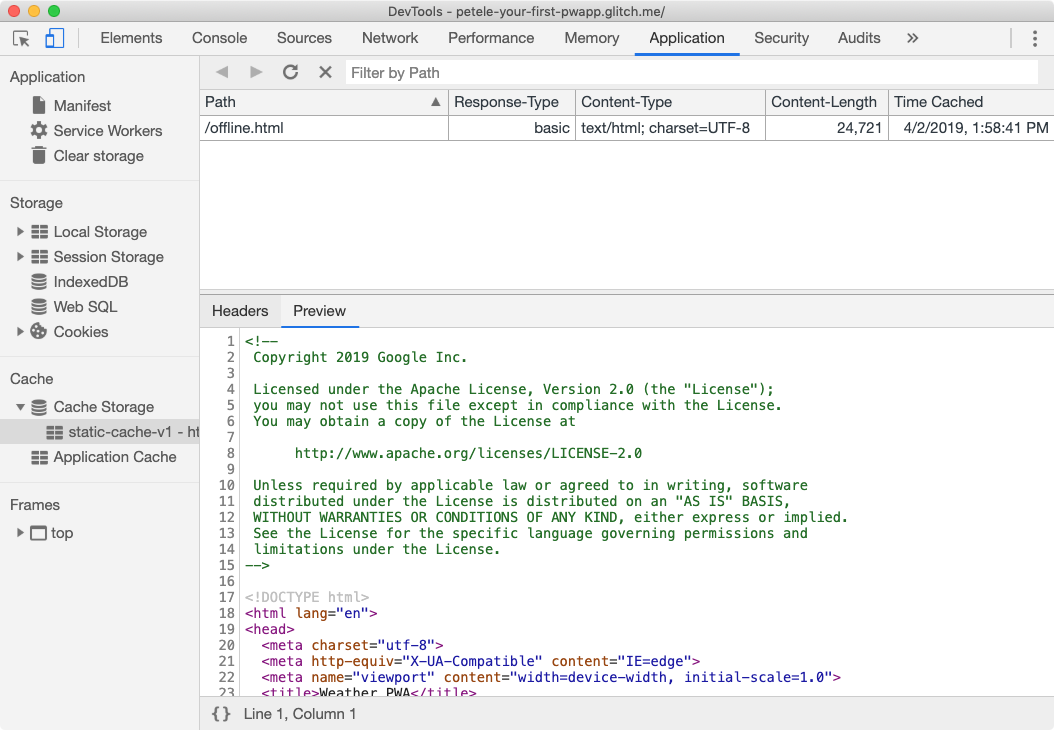Expand the Local Storage tree node

click(20, 232)
